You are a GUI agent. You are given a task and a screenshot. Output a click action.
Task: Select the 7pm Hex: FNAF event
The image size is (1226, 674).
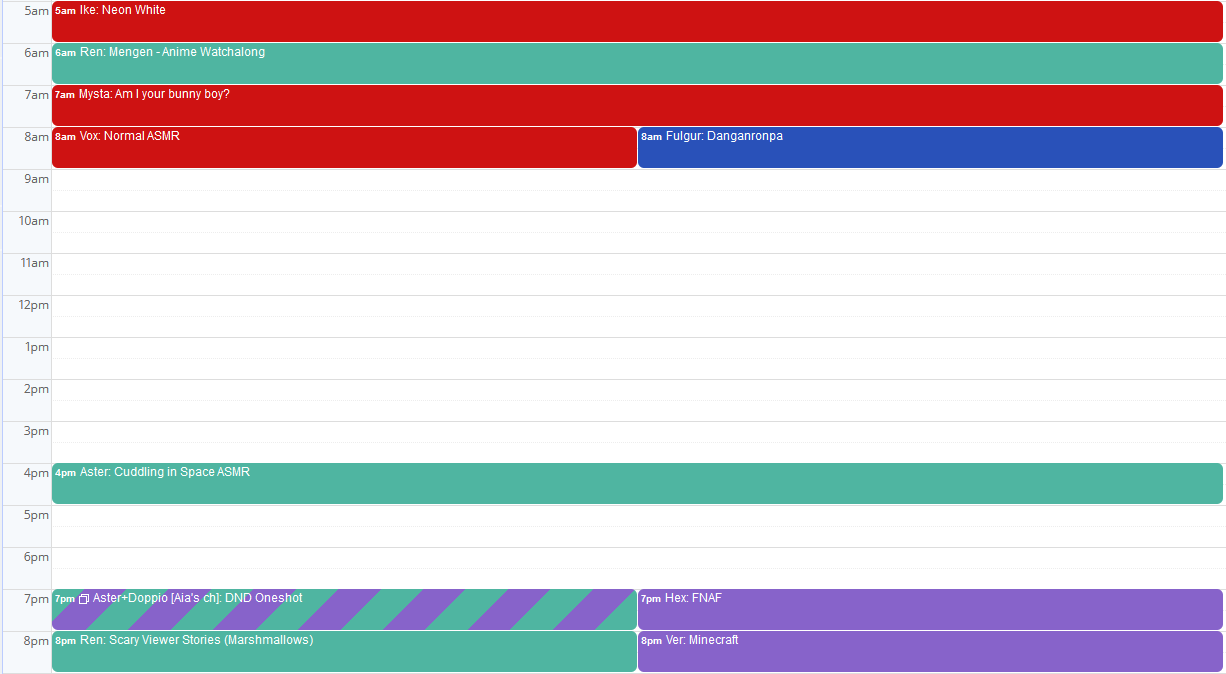point(930,609)
